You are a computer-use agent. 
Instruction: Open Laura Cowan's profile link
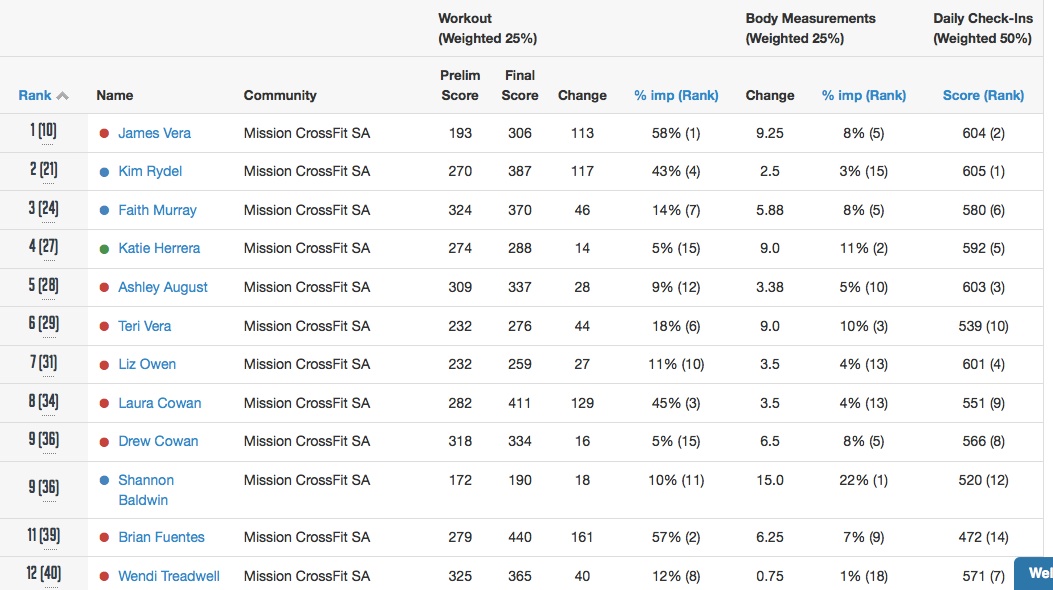[160, 403]
